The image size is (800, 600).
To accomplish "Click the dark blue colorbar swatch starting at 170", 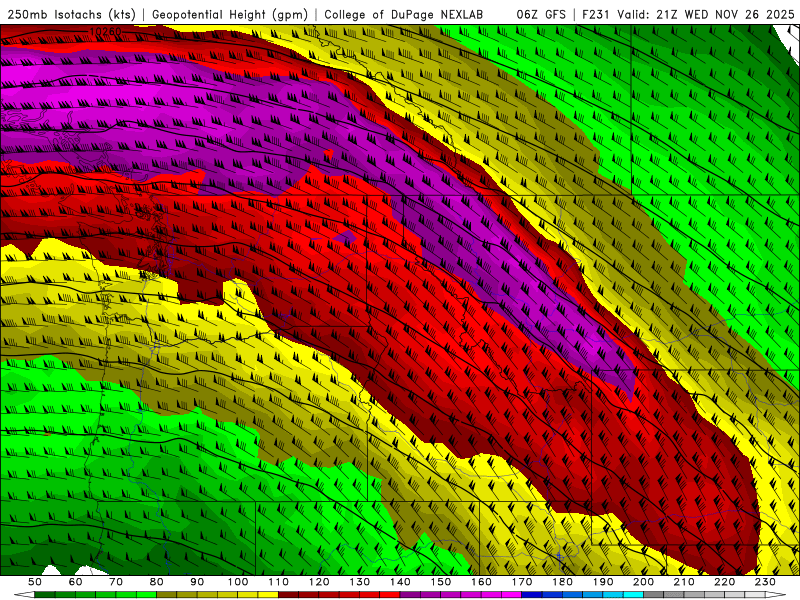I will click(x=532, y=594).
